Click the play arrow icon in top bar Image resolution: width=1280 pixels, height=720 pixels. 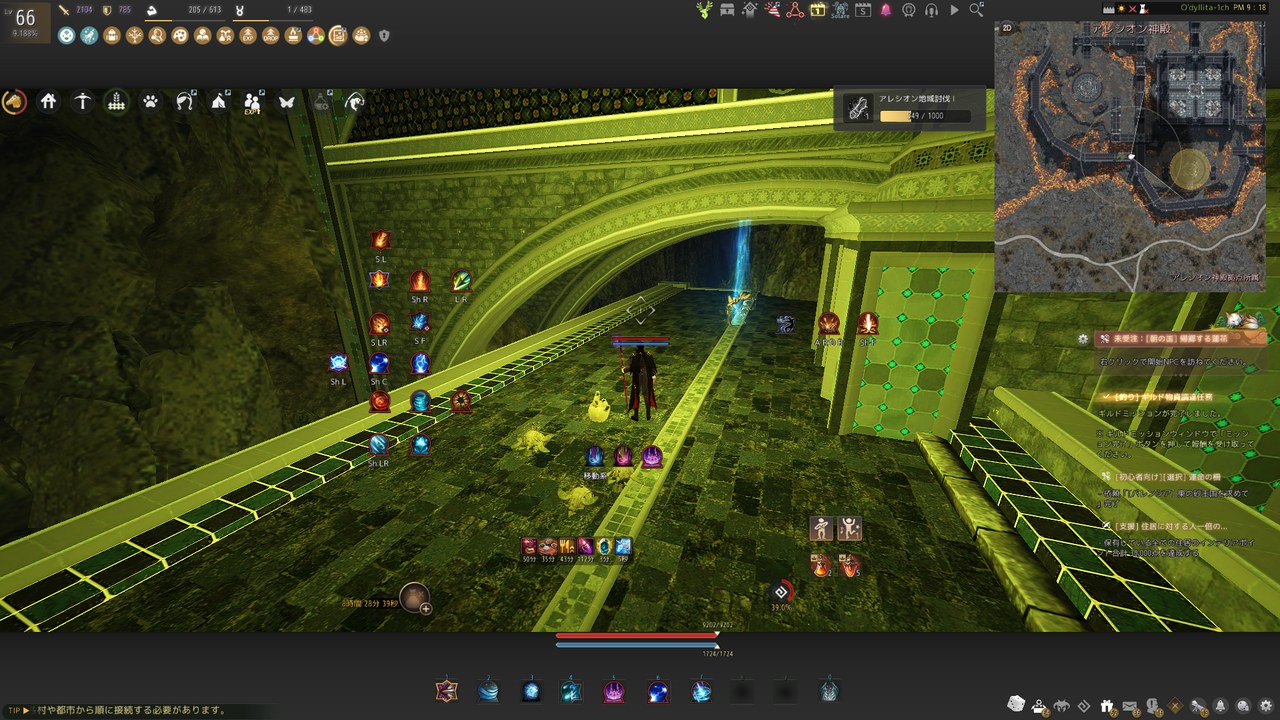[x=954, y=10]
